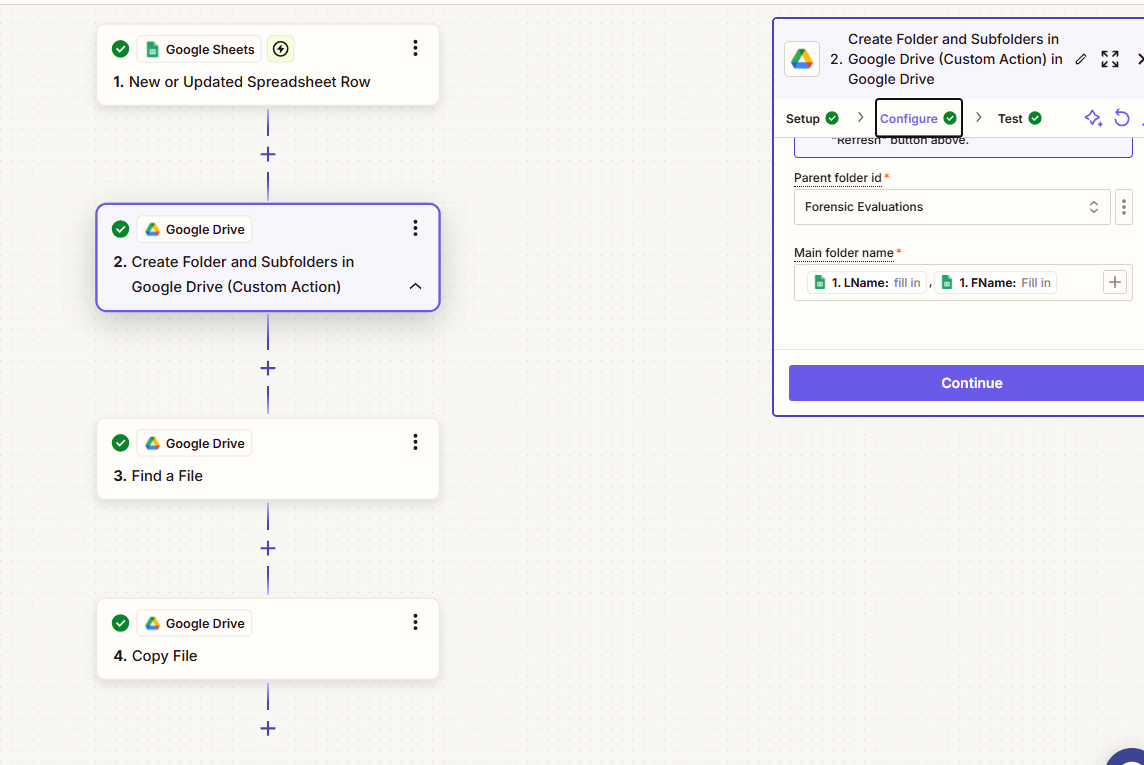The height and width of the screenshot is (765, 1144).
Task: Add a step after Copy File
Action: click(268, 729)
